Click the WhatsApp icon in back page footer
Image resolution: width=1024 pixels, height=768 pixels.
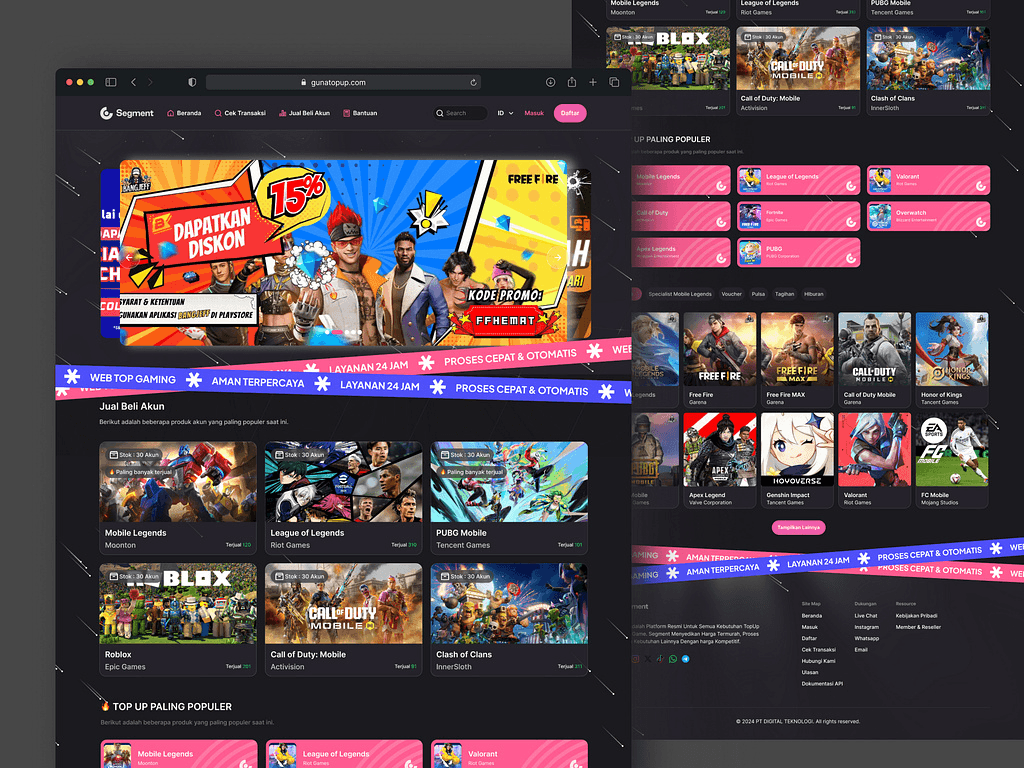[673, 659]
